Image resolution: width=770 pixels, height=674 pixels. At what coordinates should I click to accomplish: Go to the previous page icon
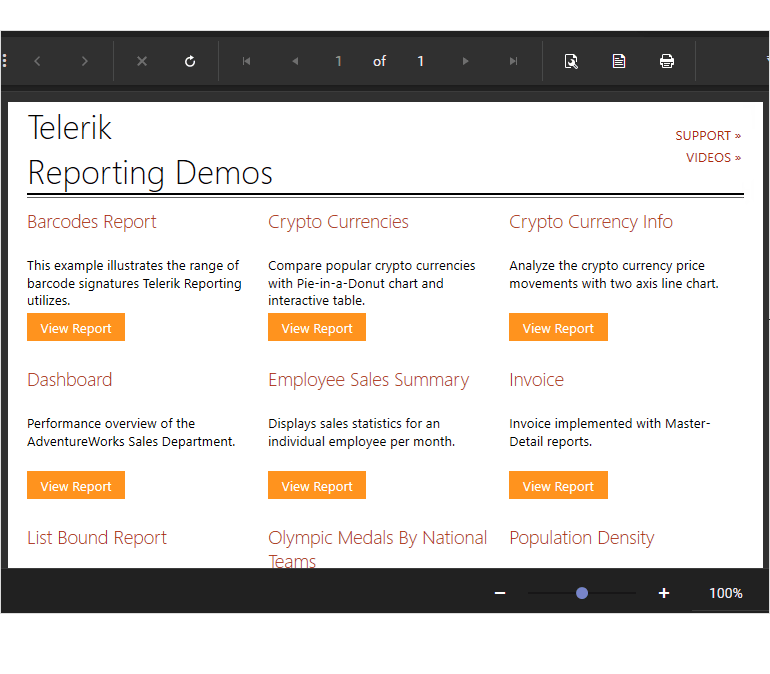pos(295,61)
